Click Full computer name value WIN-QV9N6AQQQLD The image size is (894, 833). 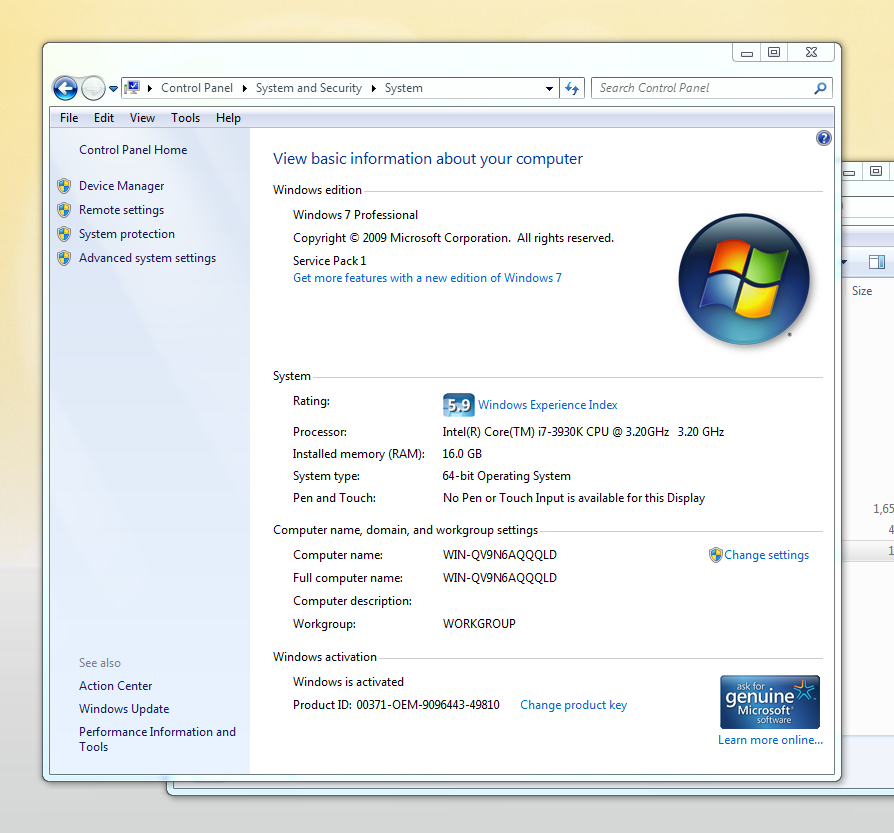pyautogui.click(x=499, y=578)
